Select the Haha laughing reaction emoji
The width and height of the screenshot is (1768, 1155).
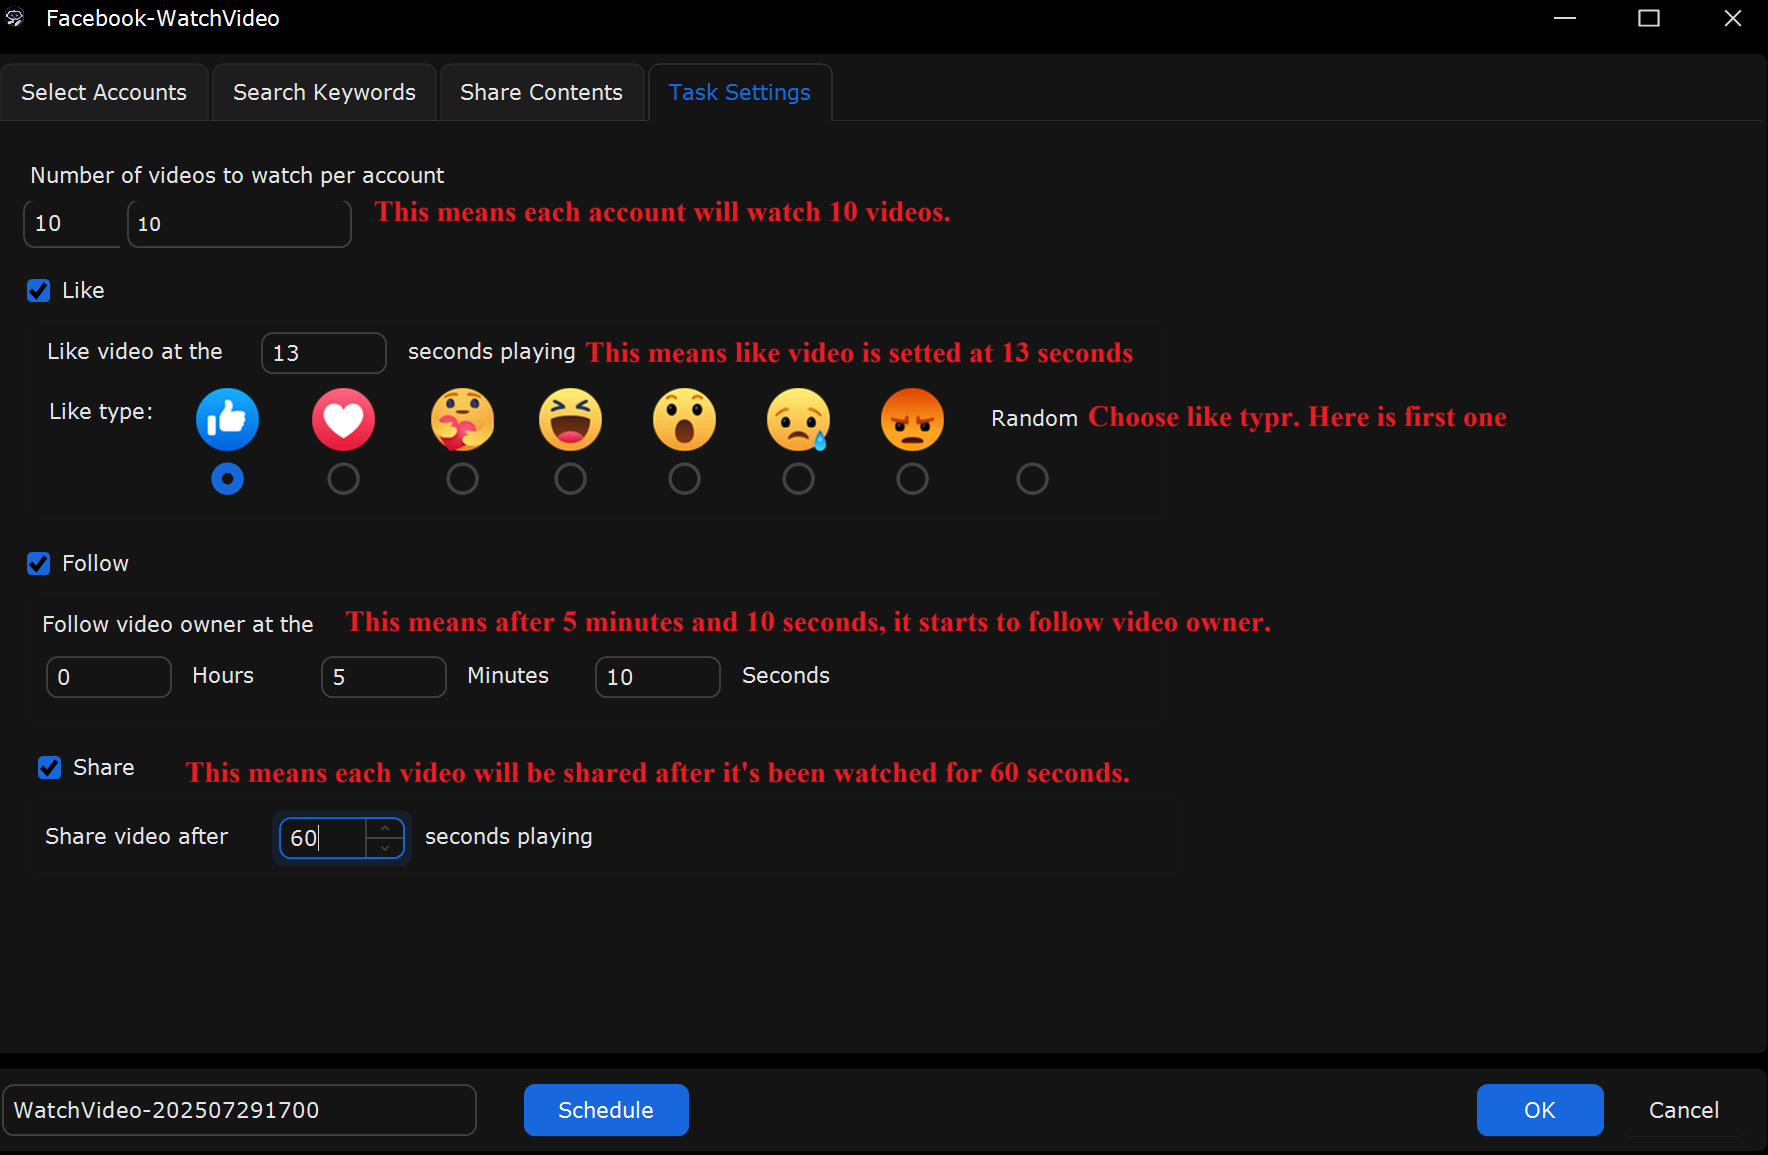click(x=570, y=419)
